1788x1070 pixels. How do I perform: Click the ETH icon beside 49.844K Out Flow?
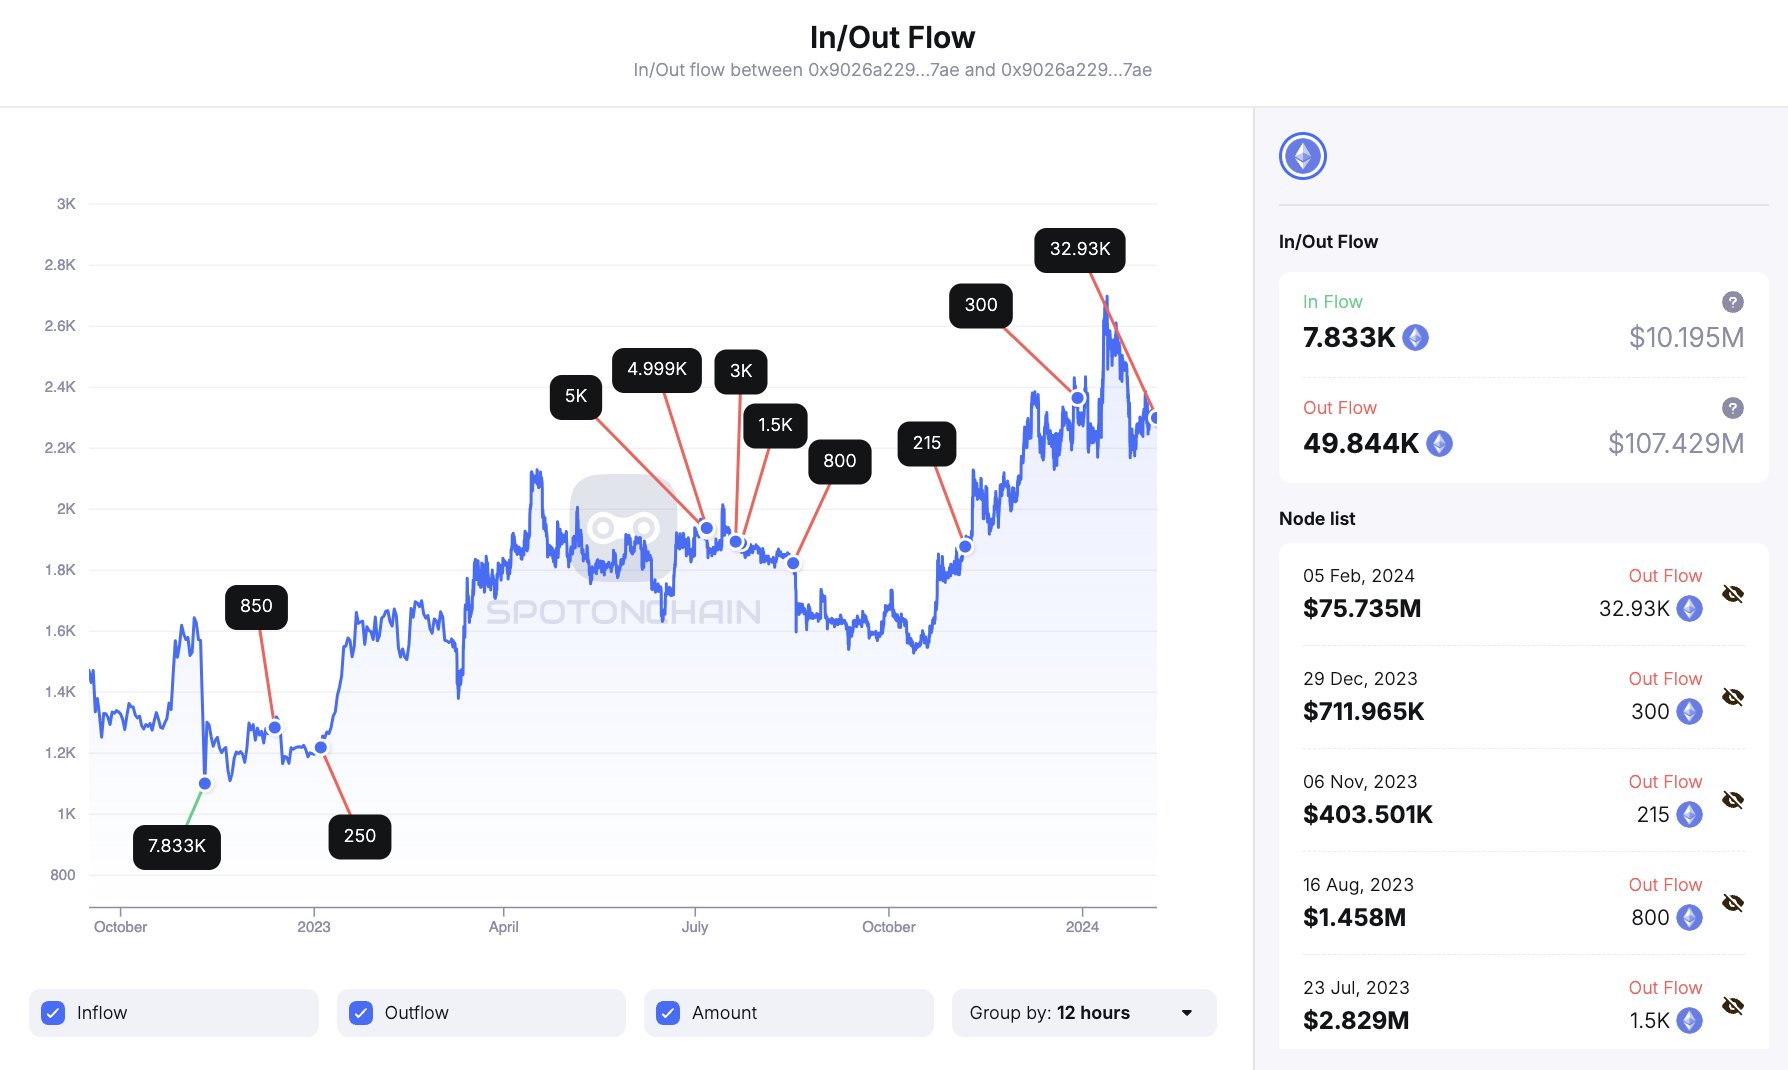pyautogui.click(x=1440, y=443)
